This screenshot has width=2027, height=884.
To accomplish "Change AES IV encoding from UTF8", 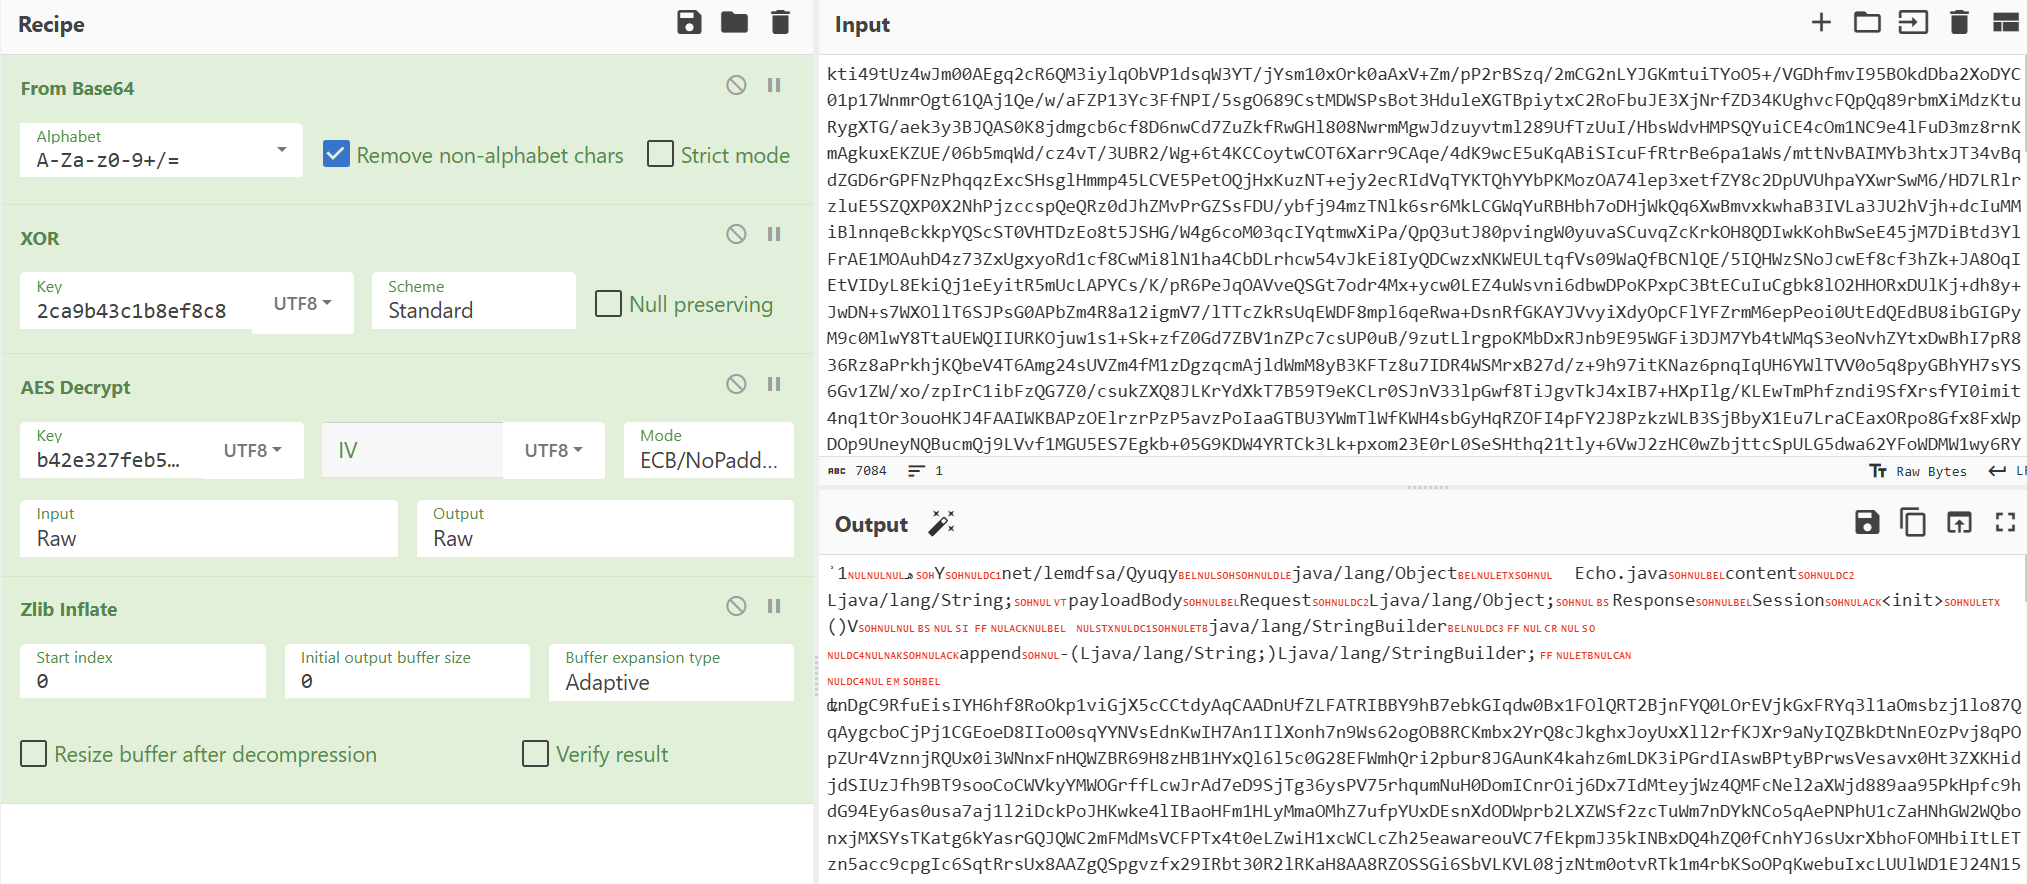I will tap(554, 450).
